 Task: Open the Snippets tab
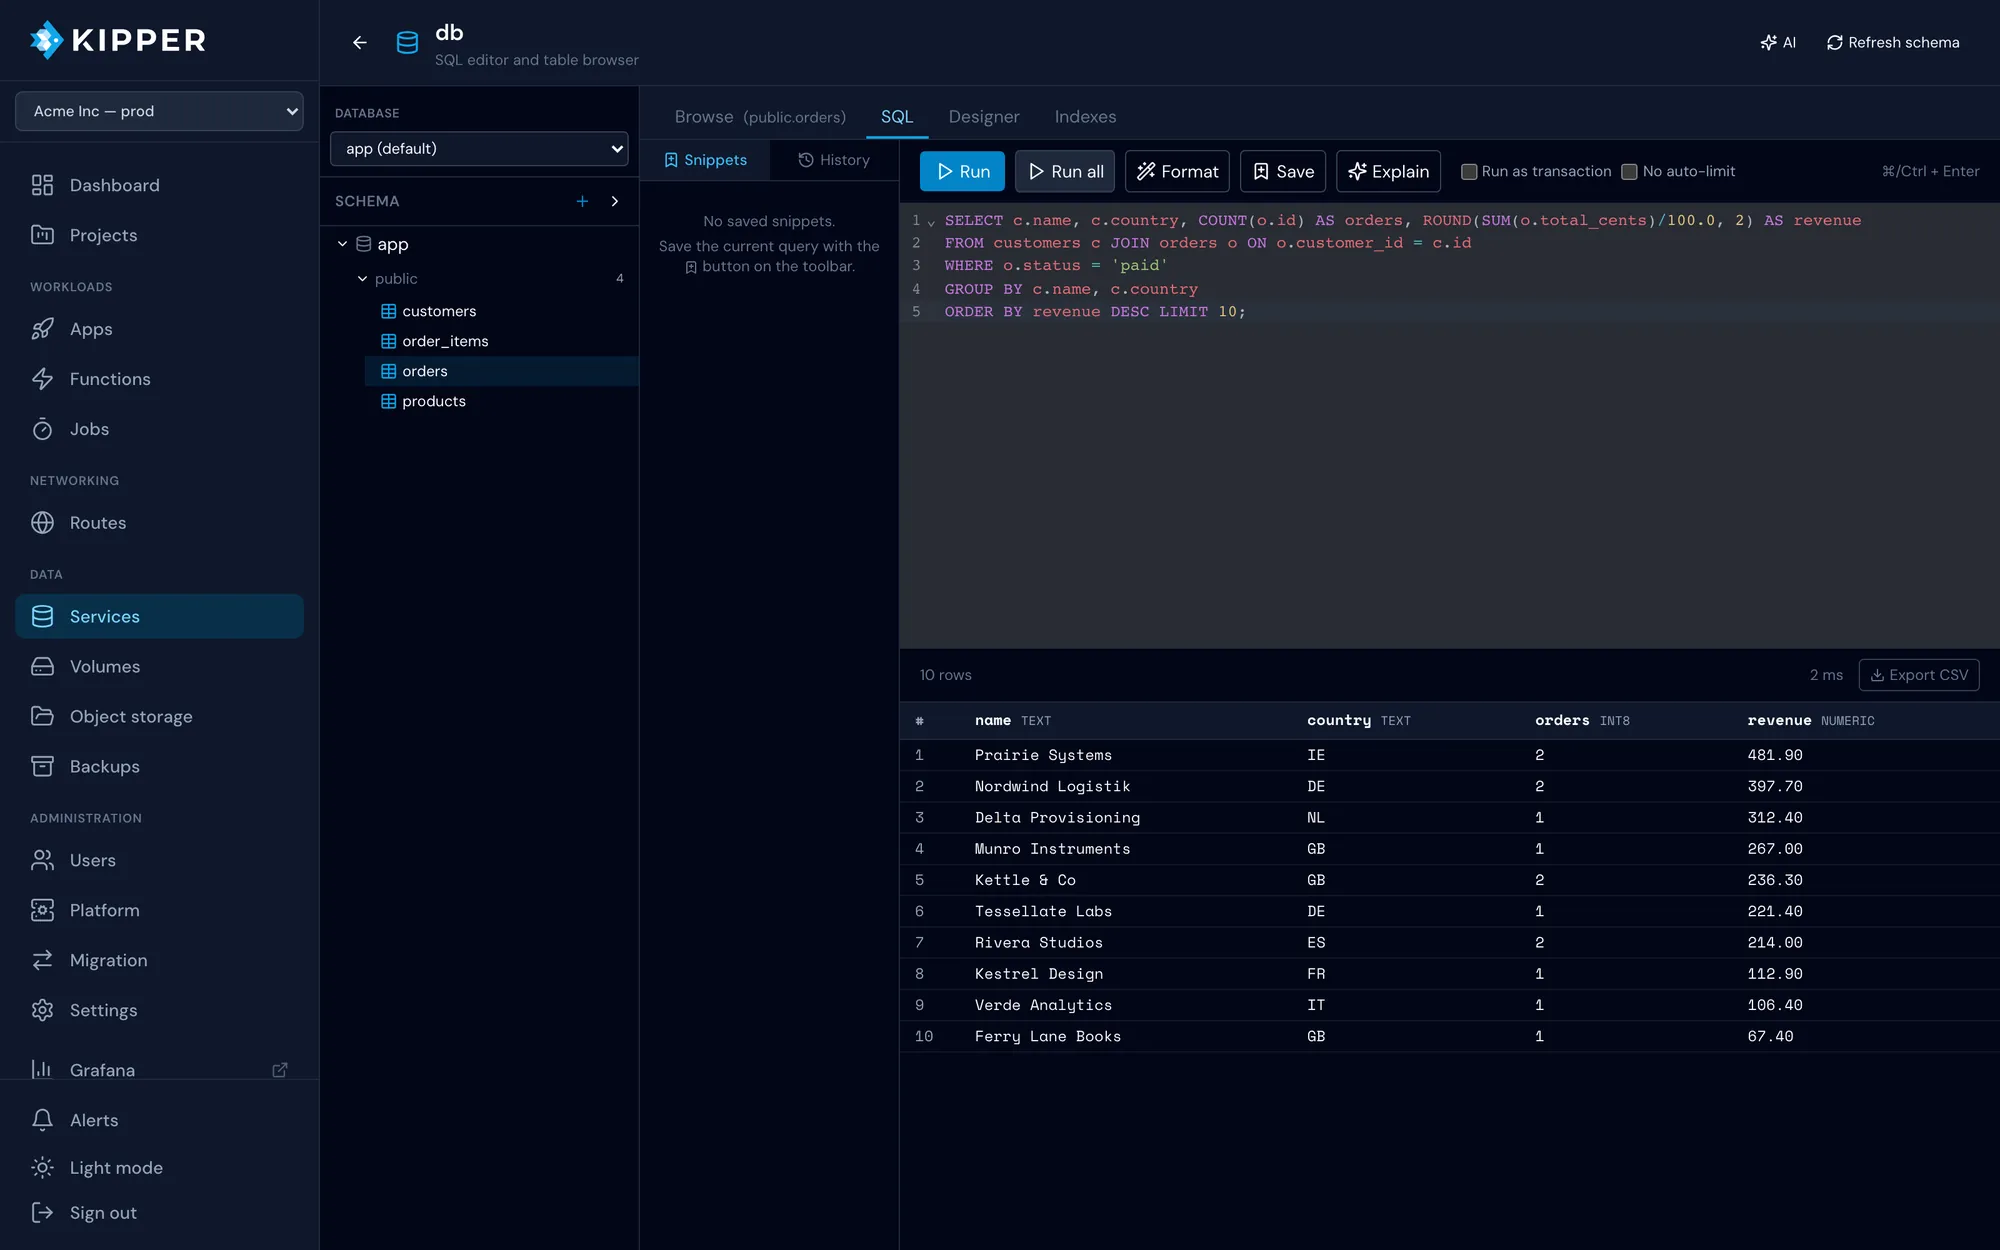705,160
